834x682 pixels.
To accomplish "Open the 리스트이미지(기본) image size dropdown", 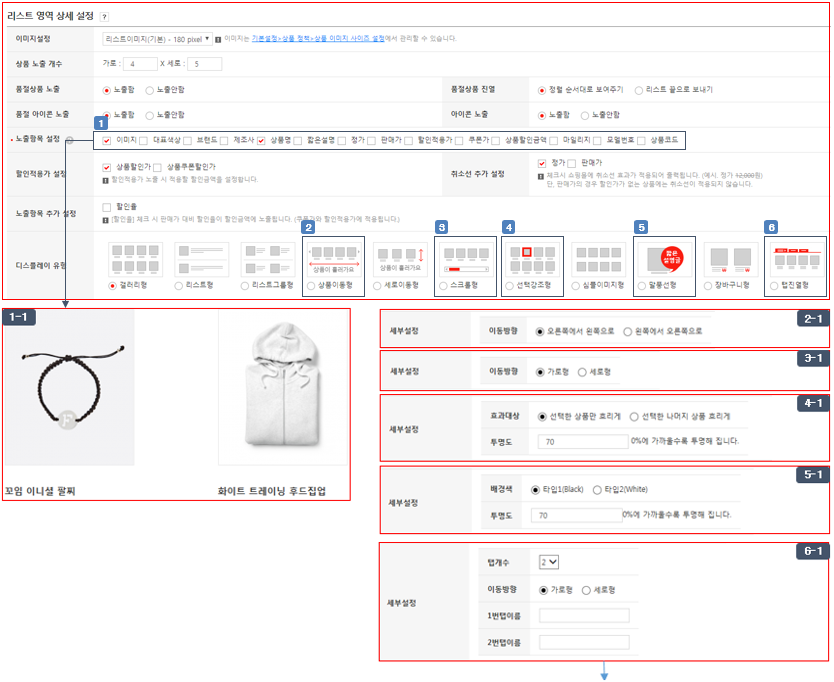I will tap(157, 39).
